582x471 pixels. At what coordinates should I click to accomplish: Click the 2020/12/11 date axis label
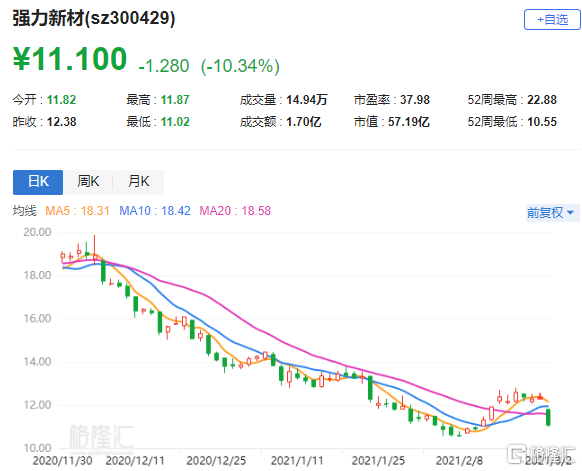[x=135, y=461]
